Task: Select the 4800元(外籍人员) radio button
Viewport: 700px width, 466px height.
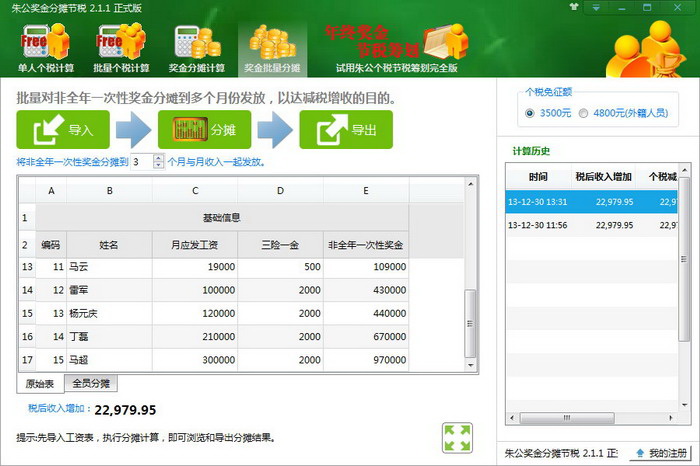Action: click(584, 113)
